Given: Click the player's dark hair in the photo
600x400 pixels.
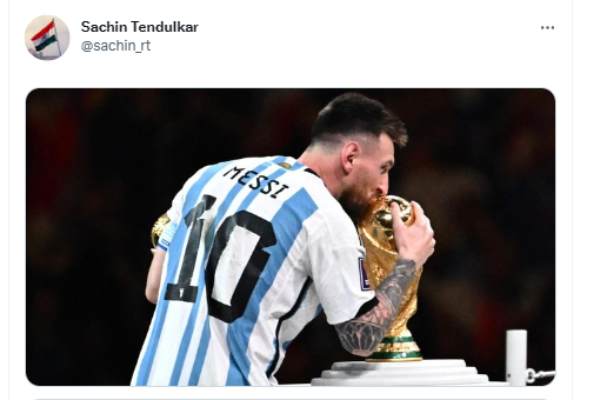Looking at the screenshot, I should coord(356,117).
